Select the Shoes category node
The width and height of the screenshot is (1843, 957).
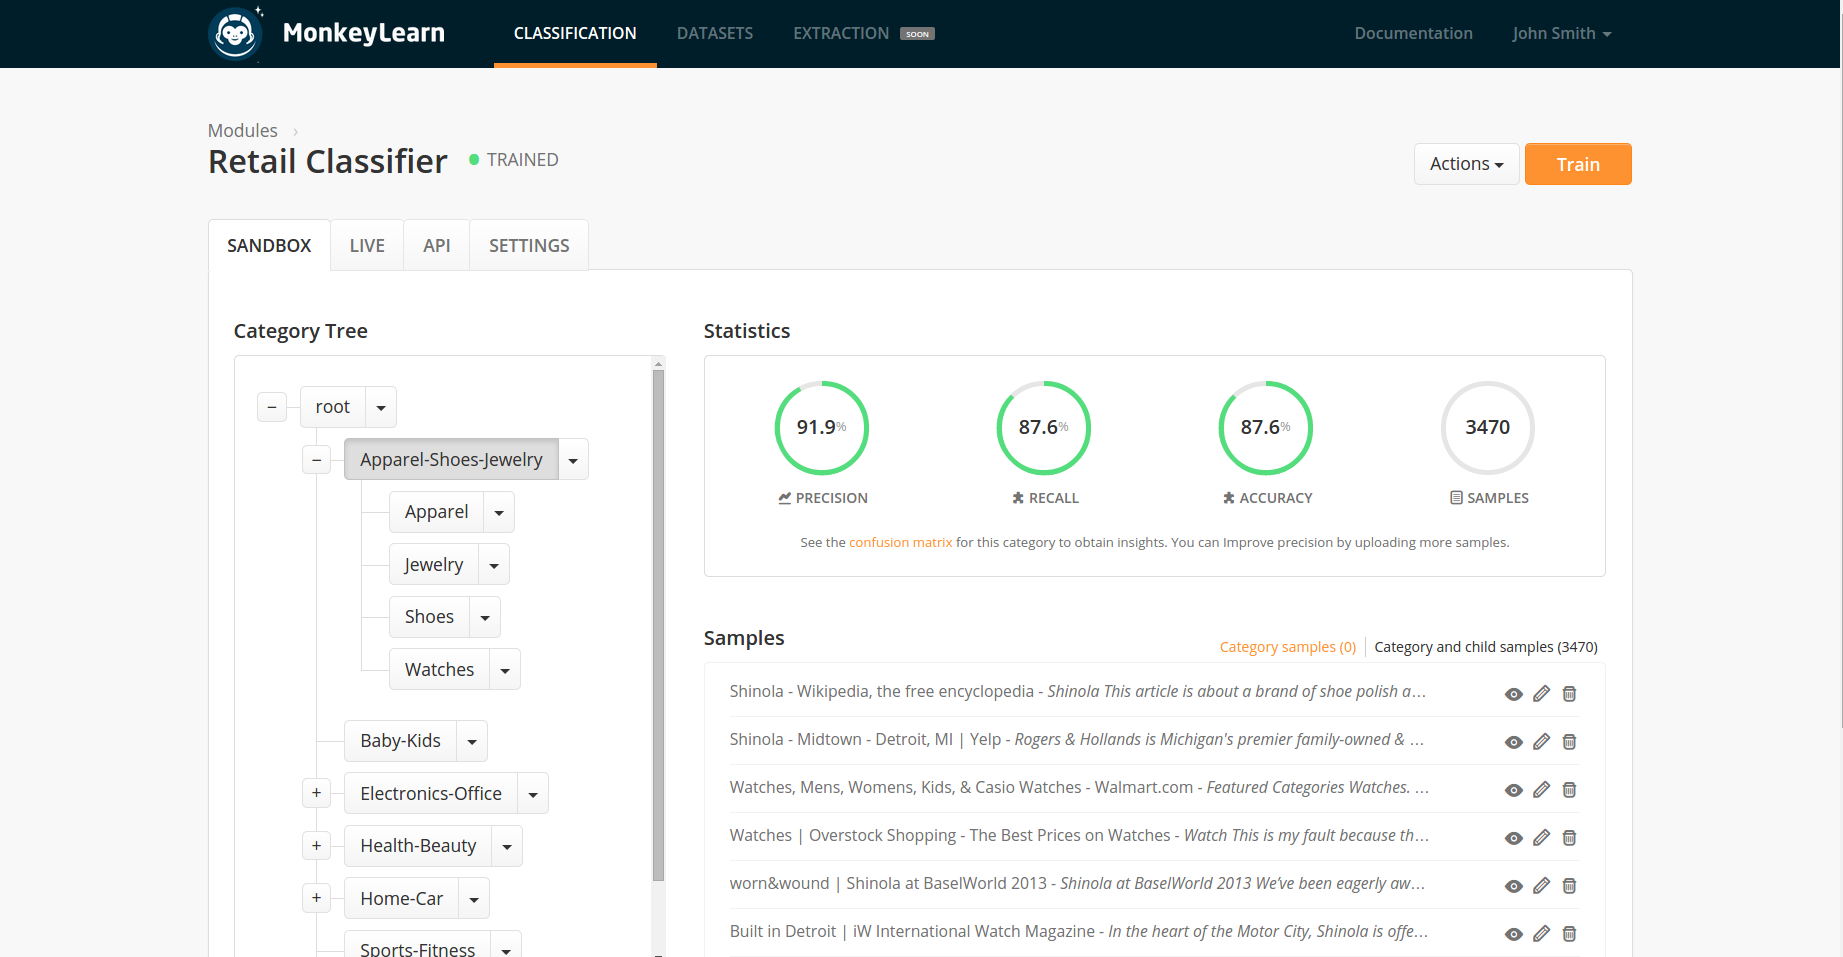coord(429,617)
